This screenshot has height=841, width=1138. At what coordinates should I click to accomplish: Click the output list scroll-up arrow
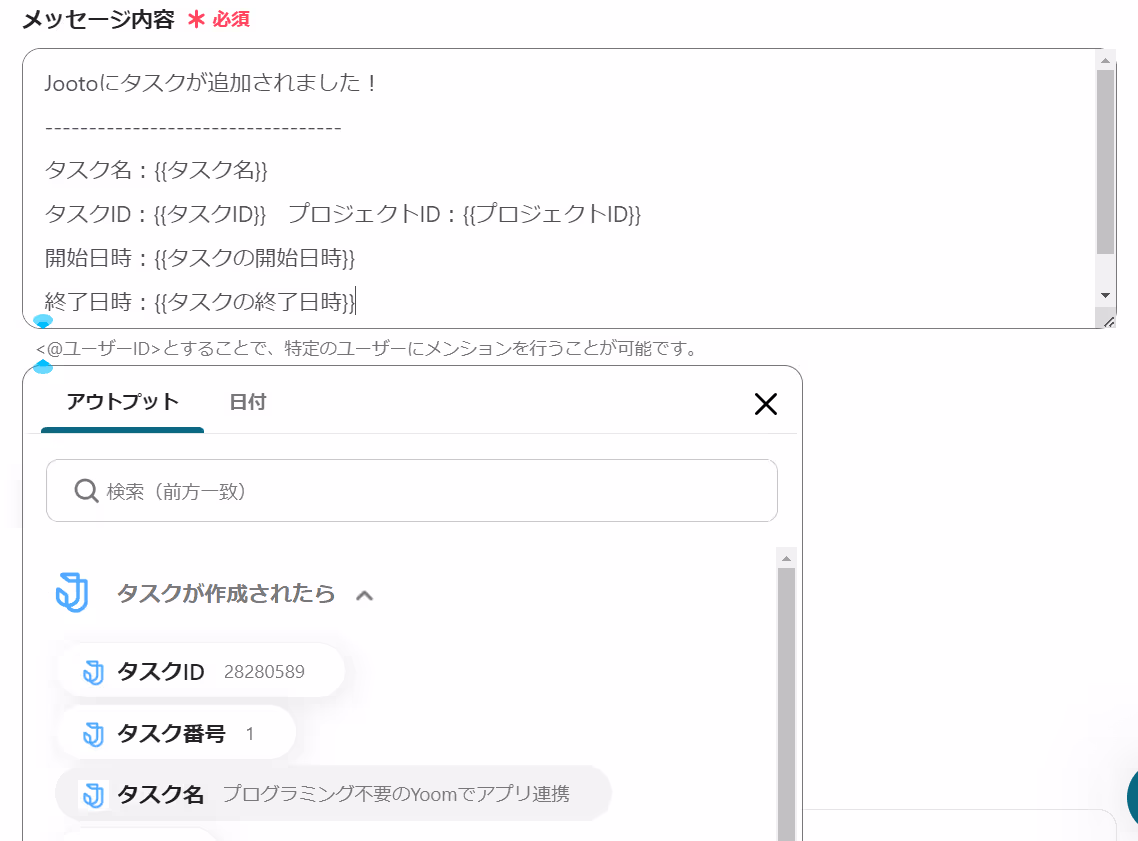786,558
